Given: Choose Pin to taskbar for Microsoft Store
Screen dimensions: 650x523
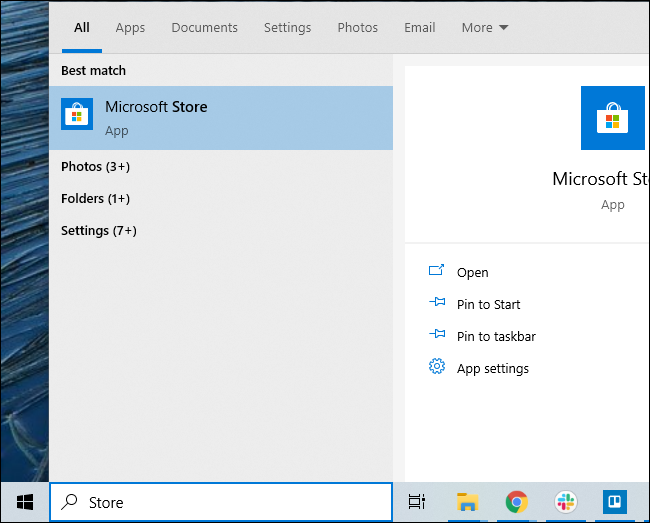Looking at the screenshot, I should point(496,337).
